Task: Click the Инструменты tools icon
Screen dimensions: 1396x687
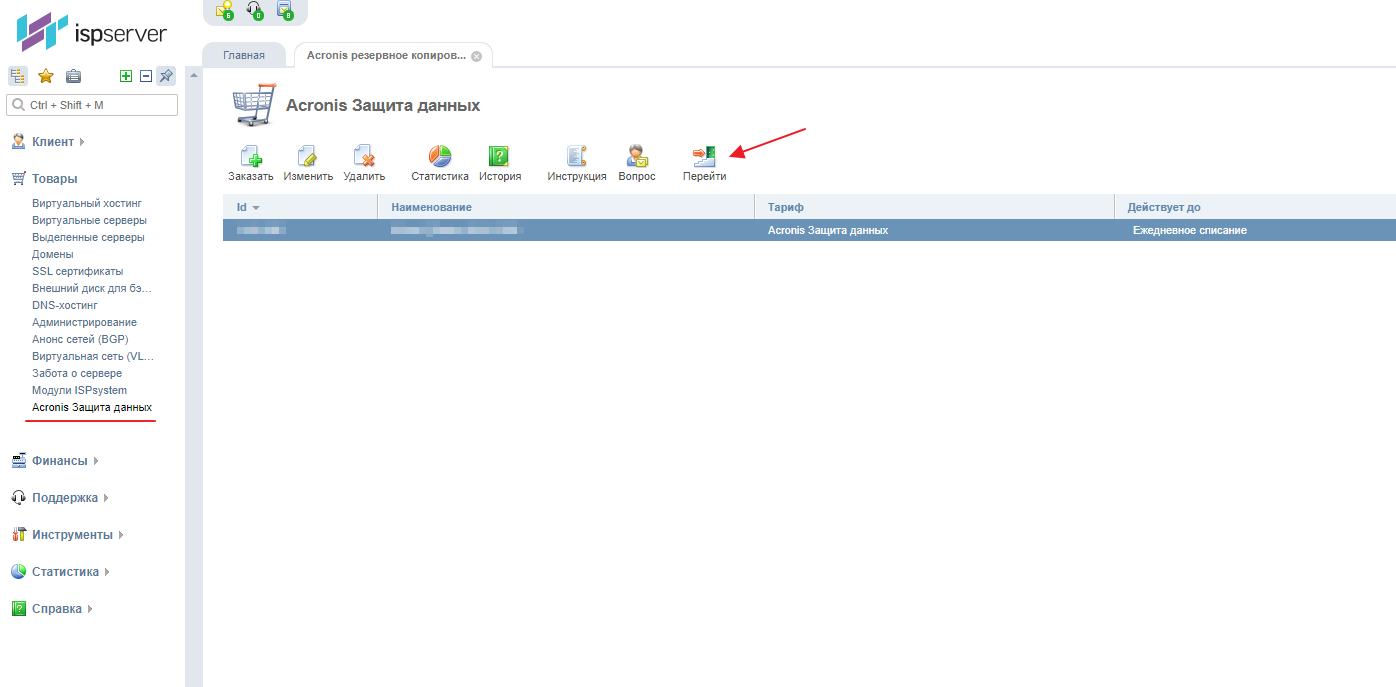Action: [18, 535]
